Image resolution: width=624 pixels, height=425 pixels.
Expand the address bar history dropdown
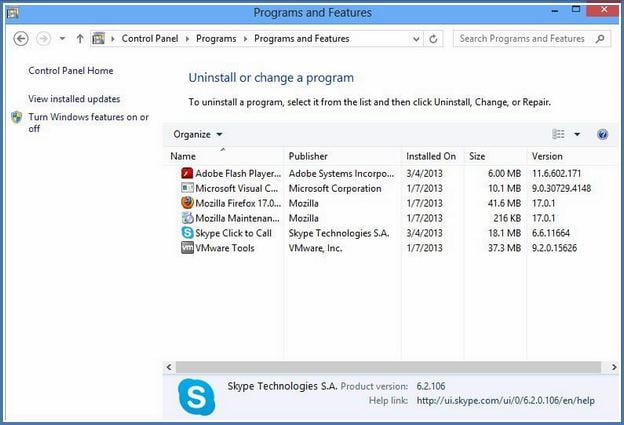[x=416, y=39]
